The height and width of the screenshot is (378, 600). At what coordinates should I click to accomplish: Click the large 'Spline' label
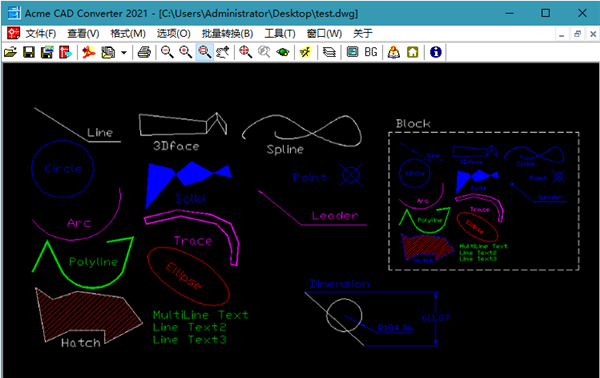(285, 149)
